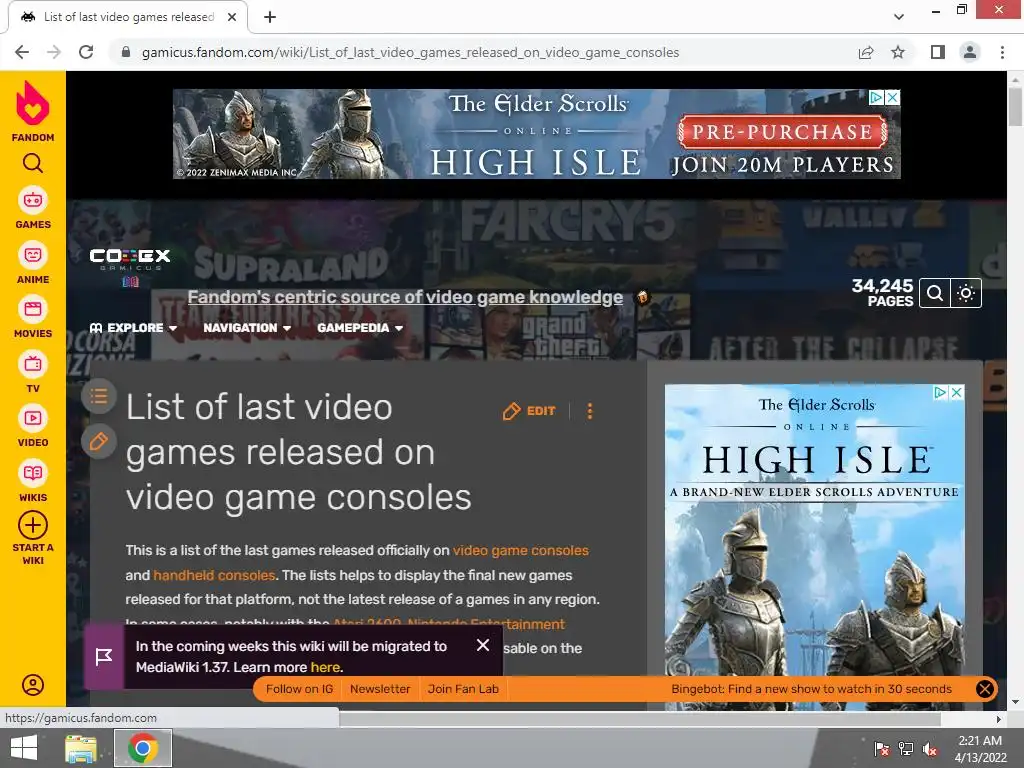The image size is (1024, 768).
Task: Bookmark this page with the star
Action: click(898, 52)
